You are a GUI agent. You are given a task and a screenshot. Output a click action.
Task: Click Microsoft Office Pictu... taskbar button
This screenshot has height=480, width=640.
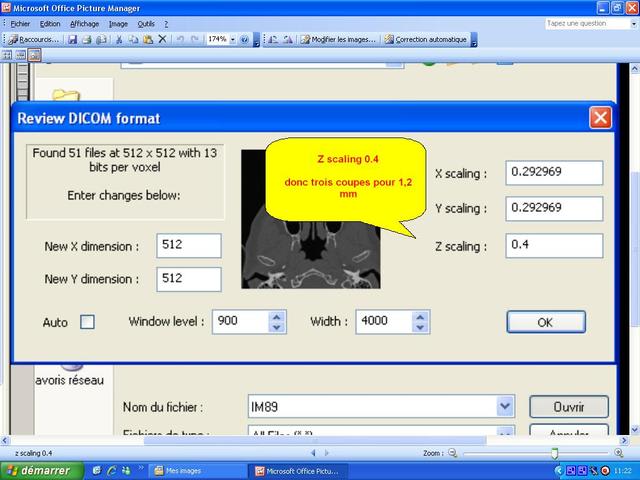pyautogui.click(x=298, y=471)
